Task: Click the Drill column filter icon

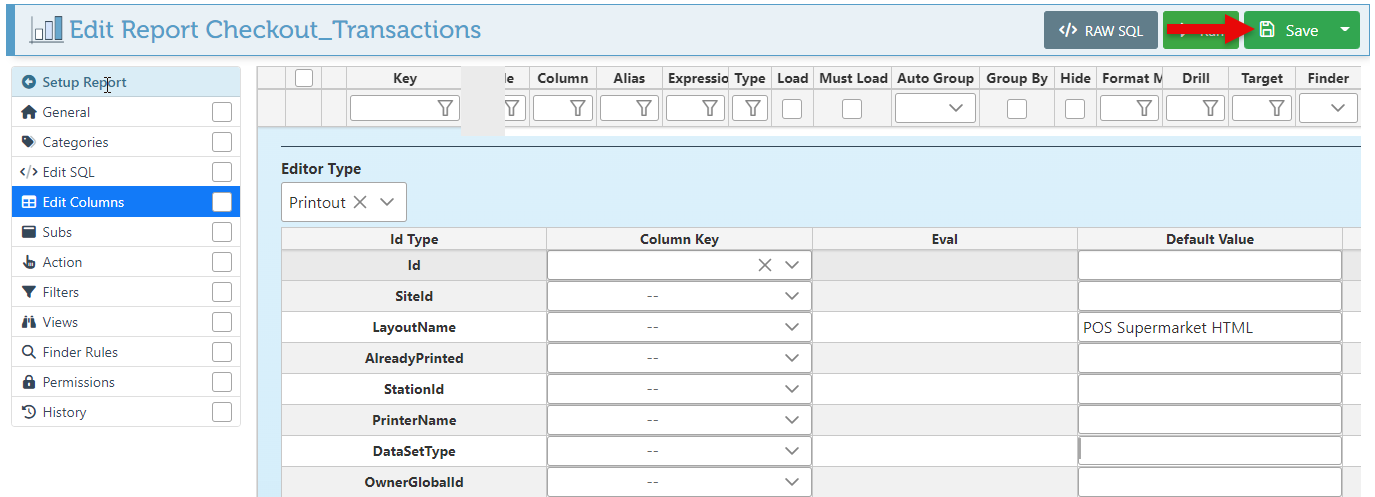Action: [x=1210, y=108]
